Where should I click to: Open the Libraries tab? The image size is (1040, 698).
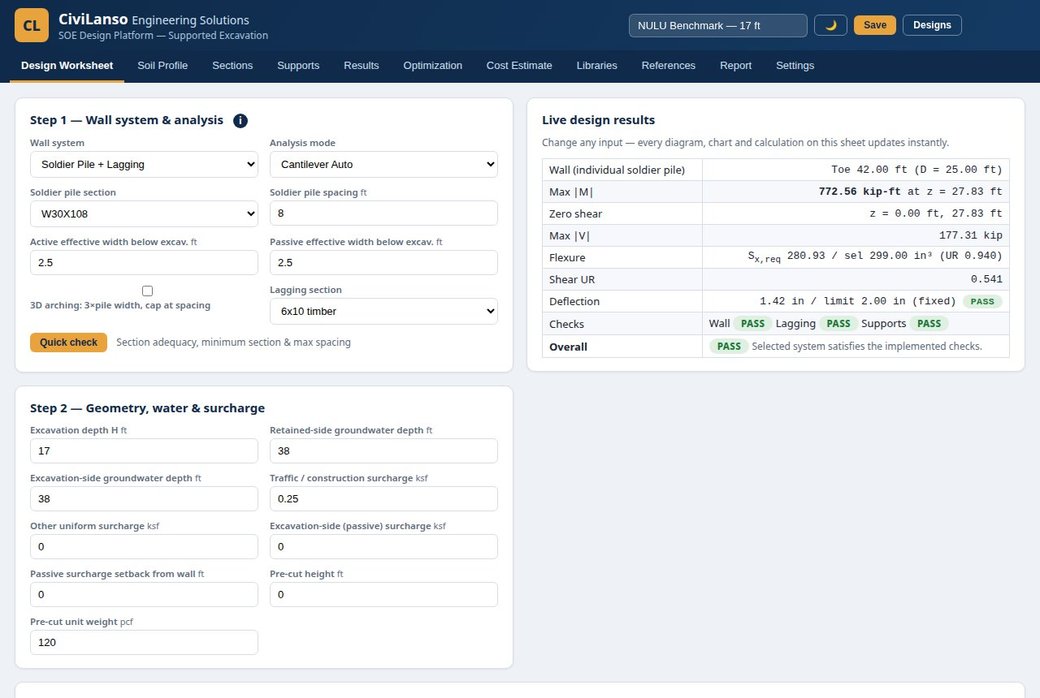click(x=597, y=66)
